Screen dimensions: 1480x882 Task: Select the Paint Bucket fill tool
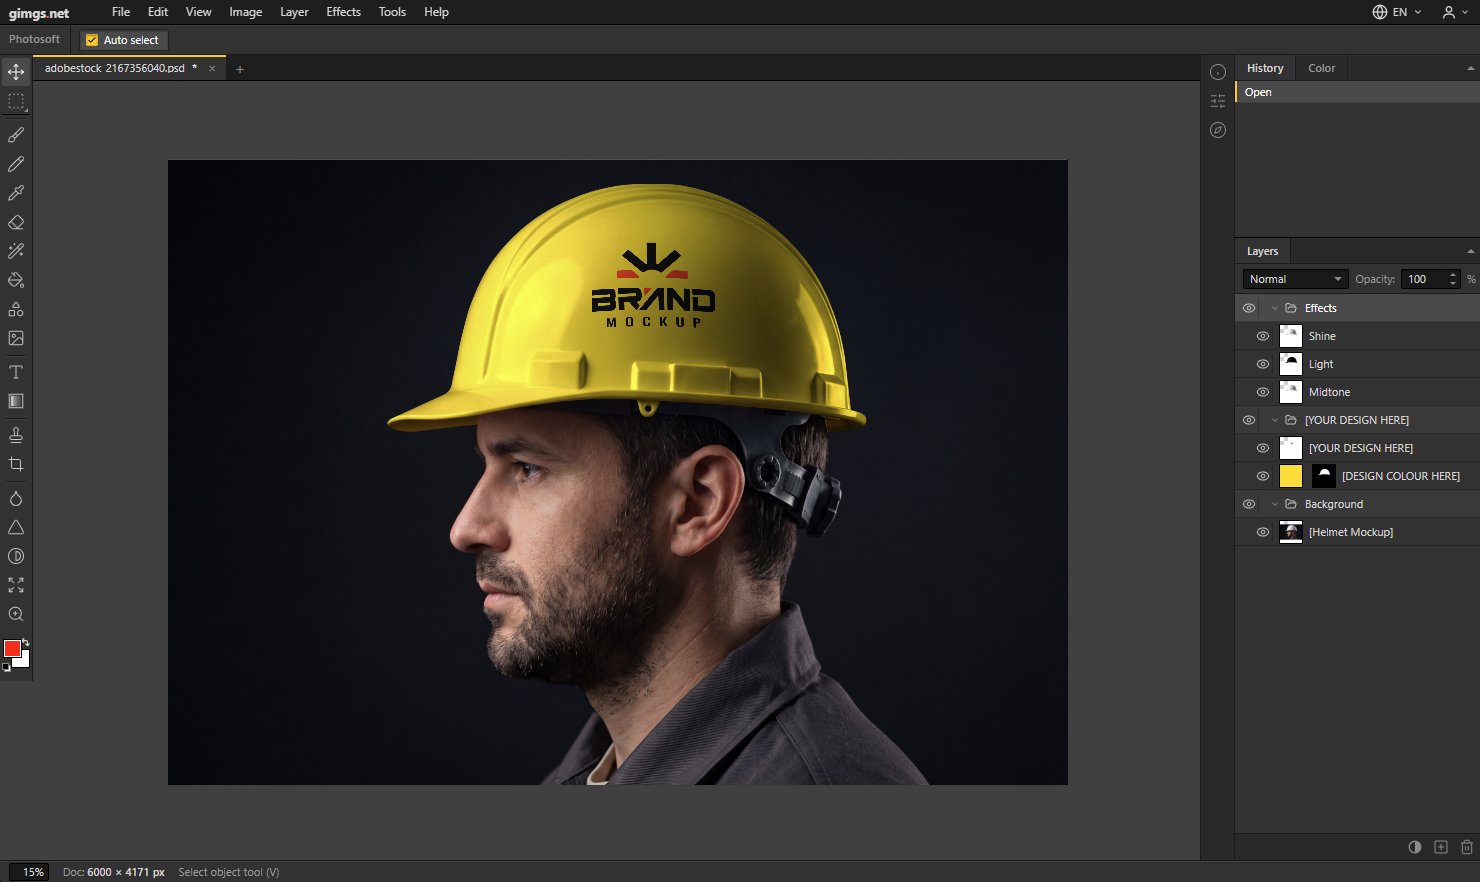(x=16, y=280)
